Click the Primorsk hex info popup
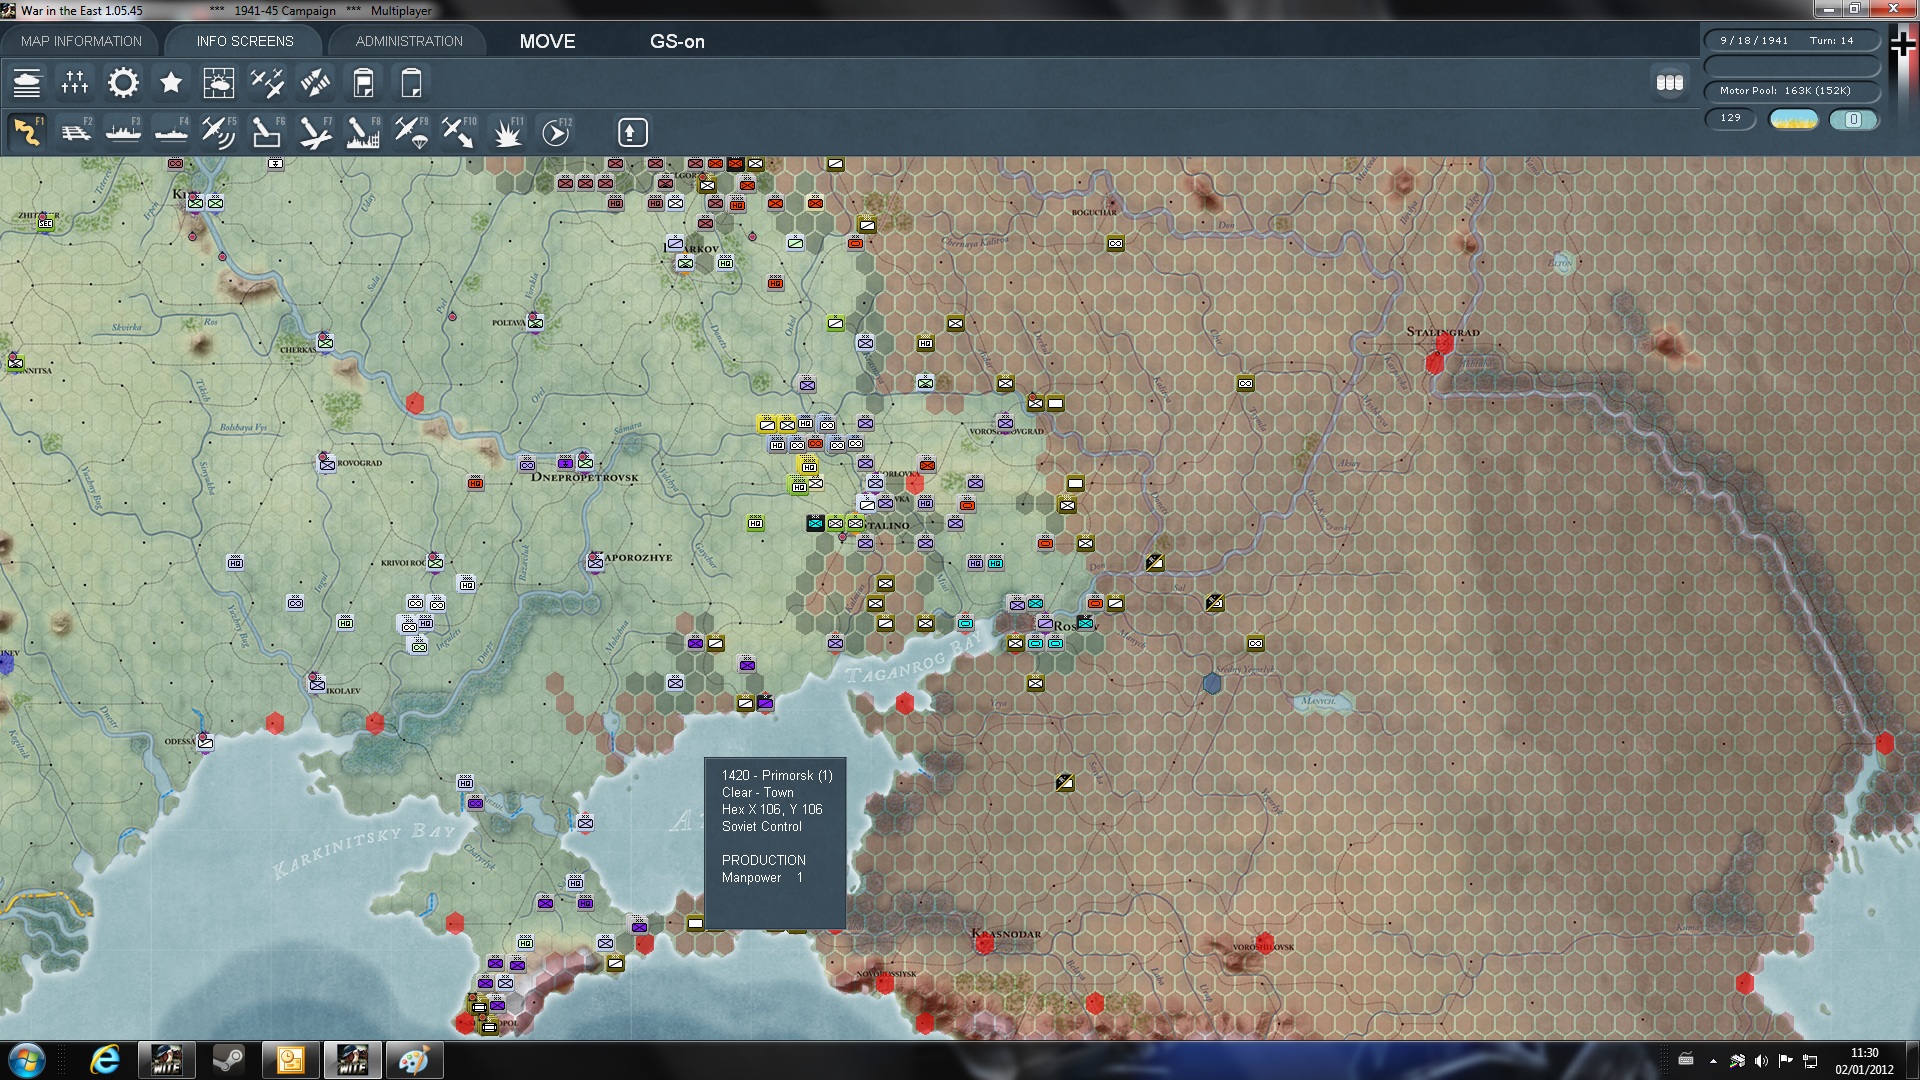This screenshot has height=1080, width=1920. click(775, 844)
